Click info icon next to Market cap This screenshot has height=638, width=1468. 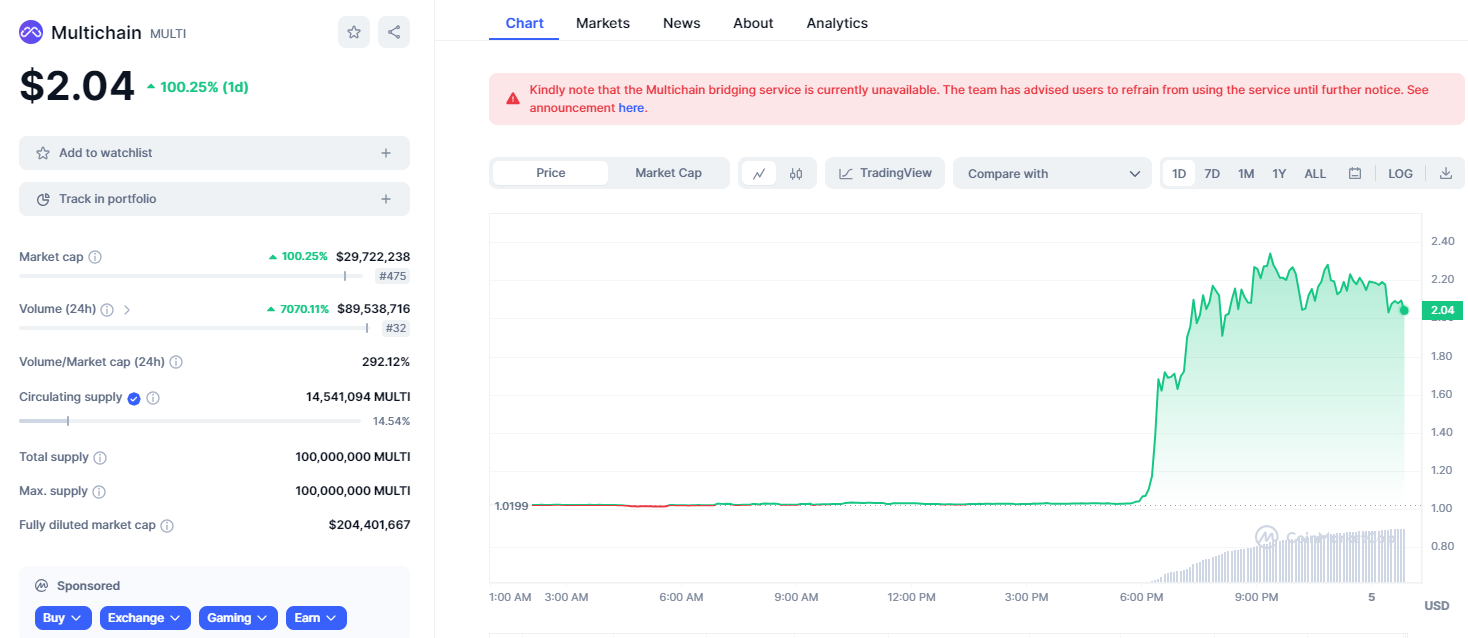click(x=95, y=257)
